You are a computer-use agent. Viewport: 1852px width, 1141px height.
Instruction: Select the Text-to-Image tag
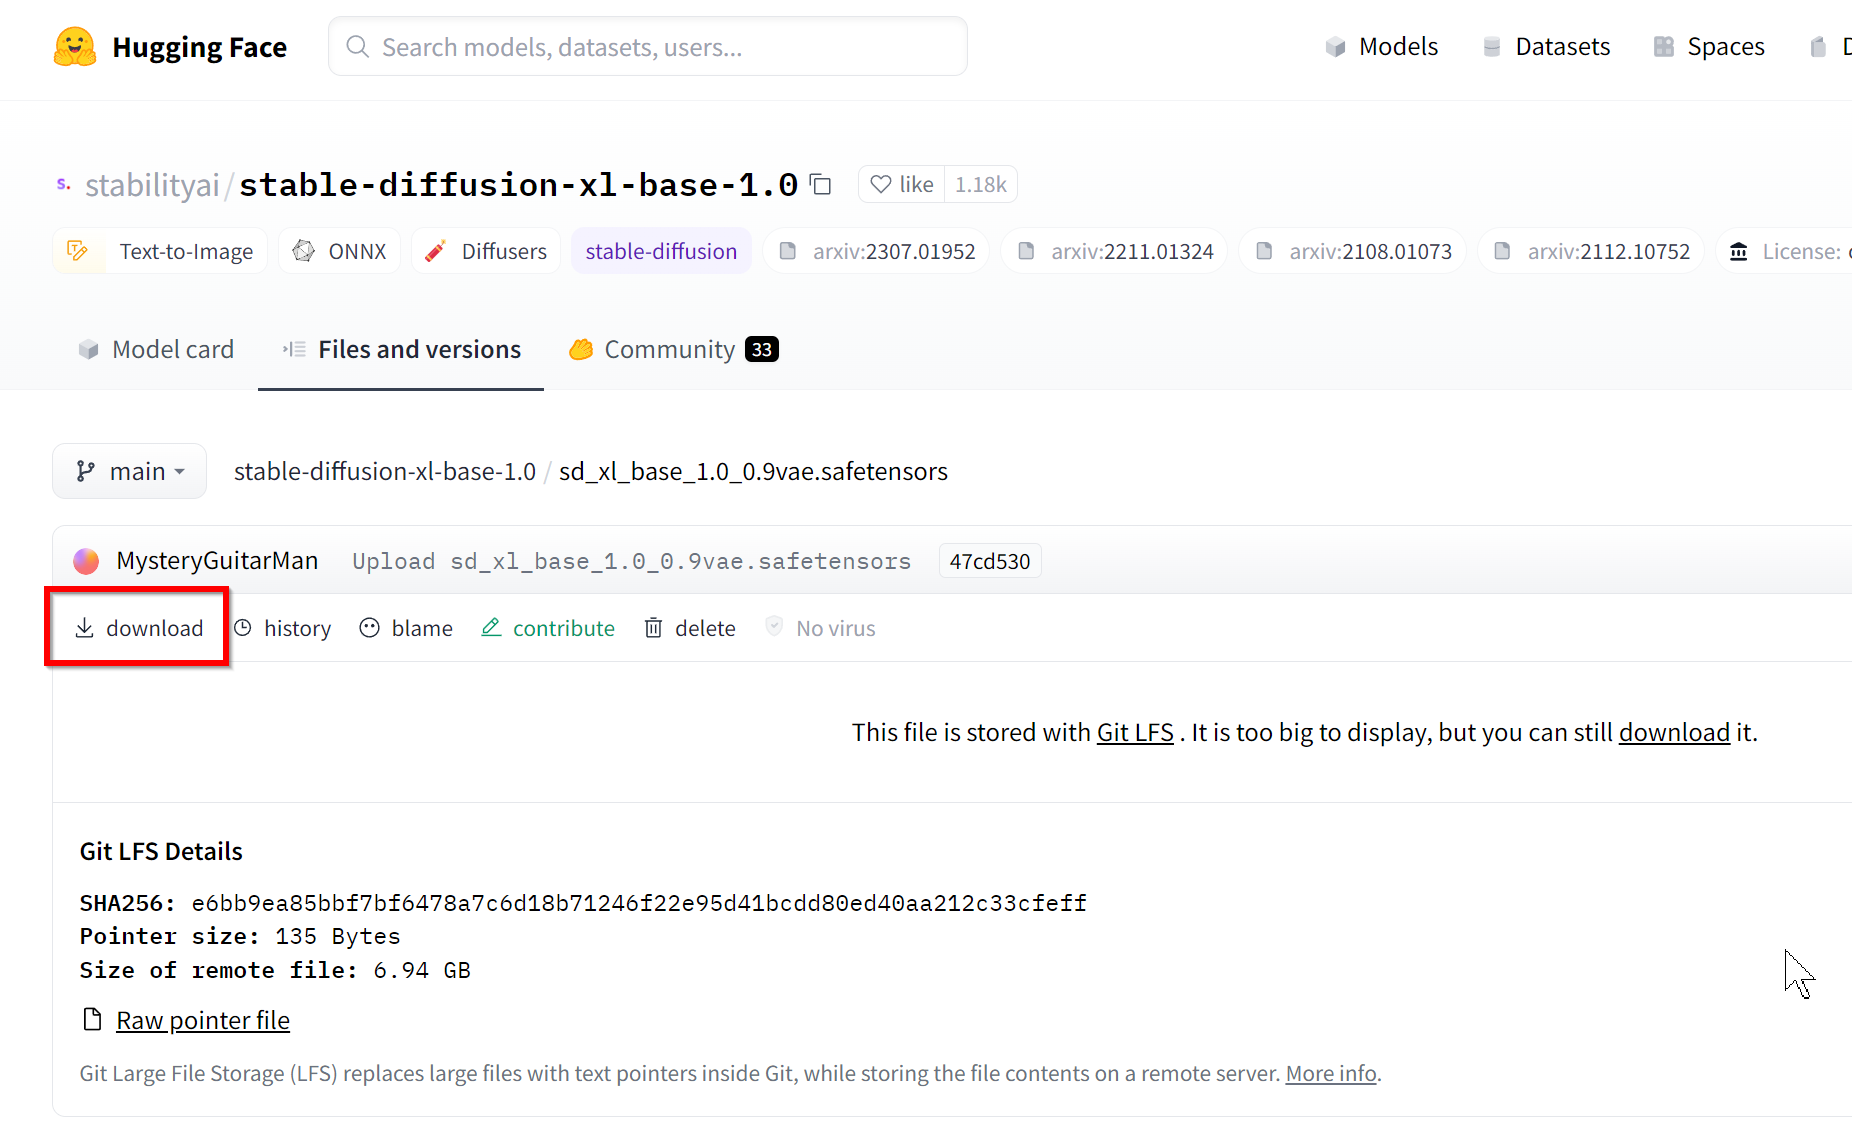(x=160, y=251)
